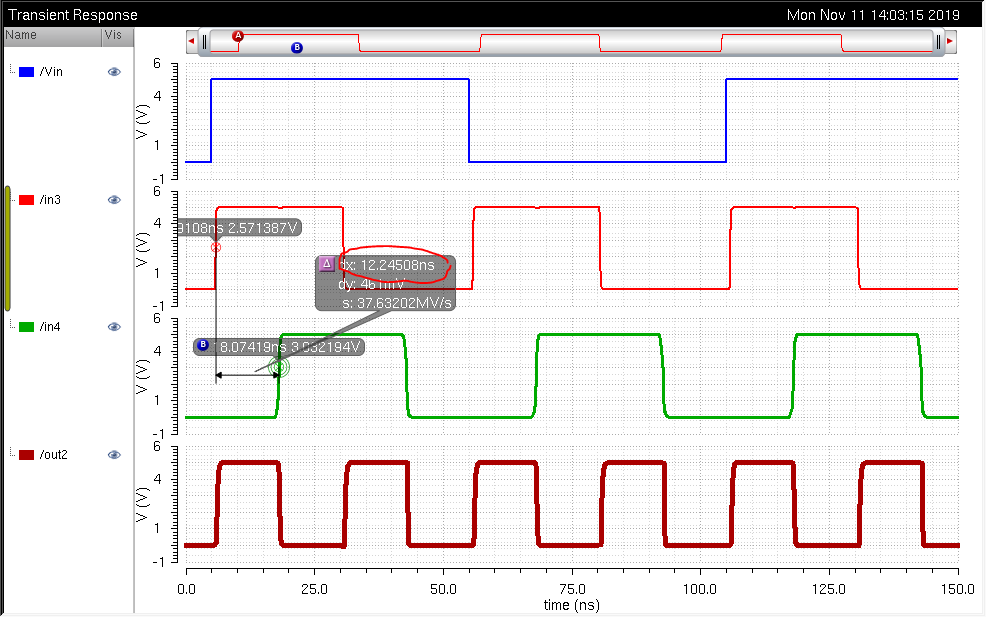986x617 pixels.
Task: Click the Transient Response title
Action: 72,14
